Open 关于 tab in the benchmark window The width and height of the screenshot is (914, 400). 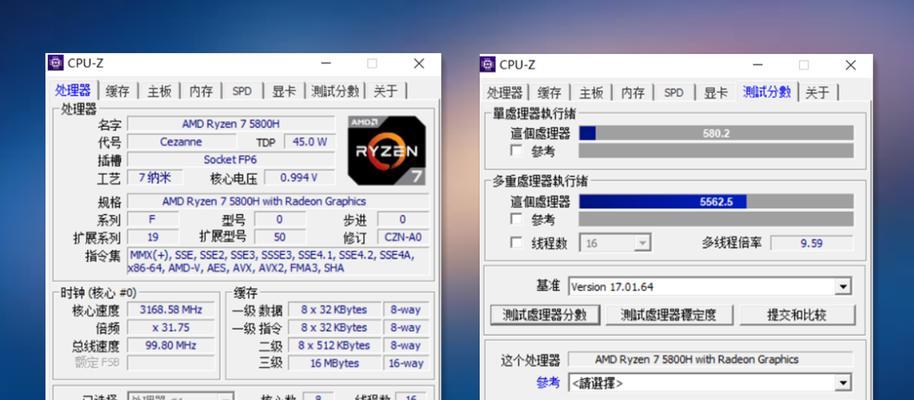[x=817, y=93]
